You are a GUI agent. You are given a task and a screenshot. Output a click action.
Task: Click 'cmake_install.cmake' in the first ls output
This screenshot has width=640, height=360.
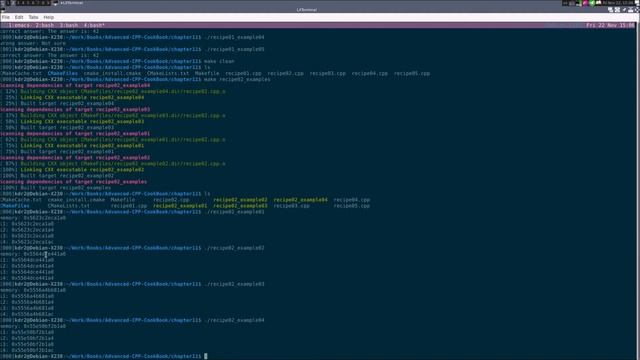click(x=112, y=73)
